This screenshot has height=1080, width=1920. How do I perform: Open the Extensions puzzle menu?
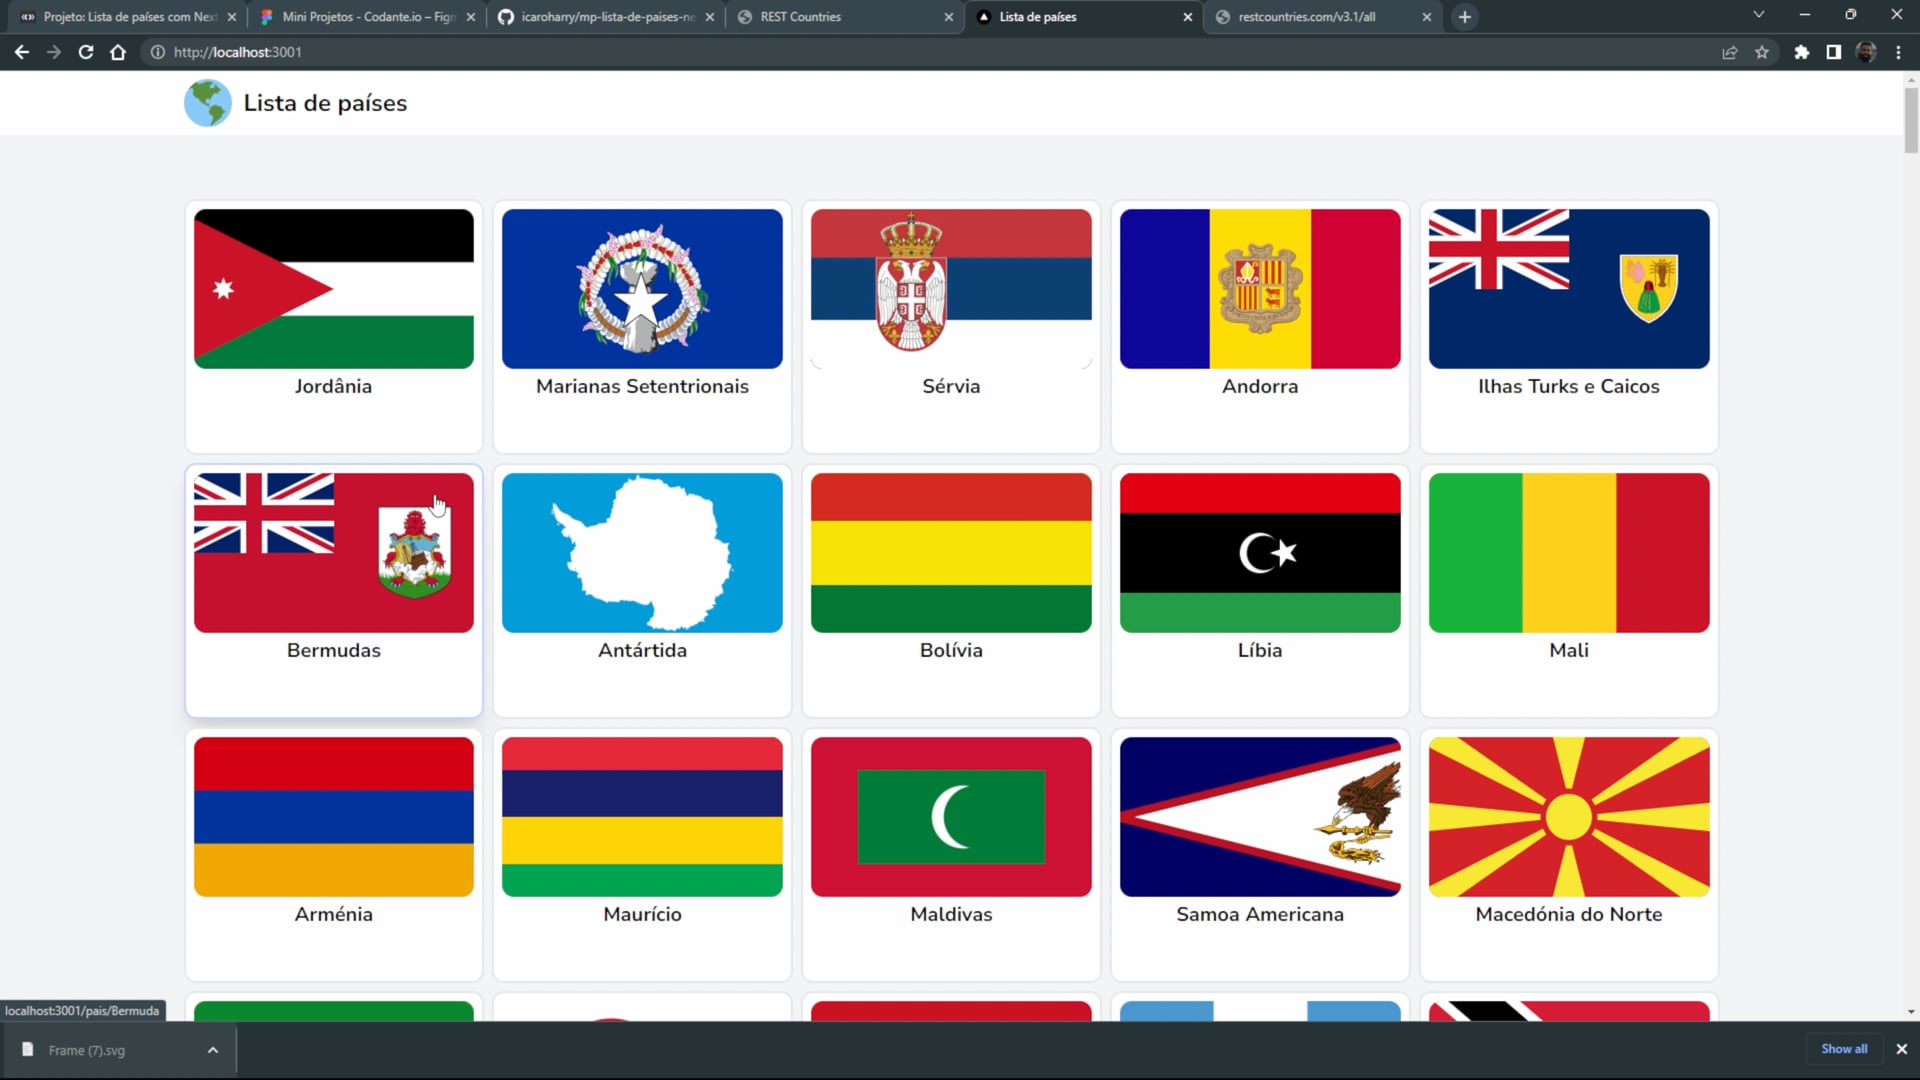(x=1802, y=52)
